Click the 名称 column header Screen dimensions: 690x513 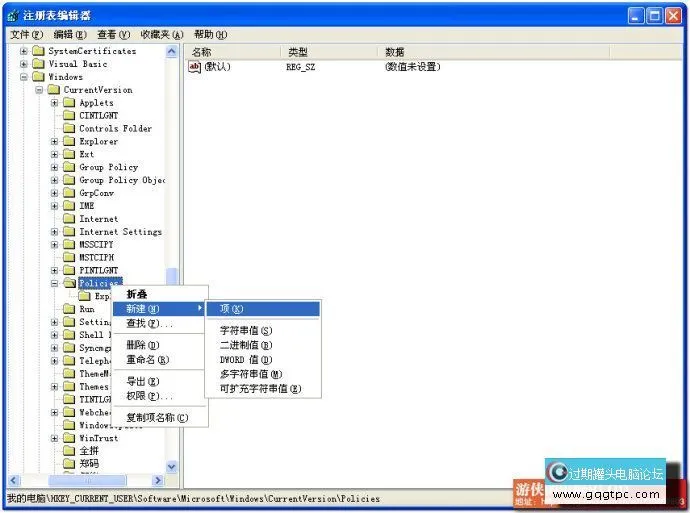pyautogui.click(x=232, y=52)
